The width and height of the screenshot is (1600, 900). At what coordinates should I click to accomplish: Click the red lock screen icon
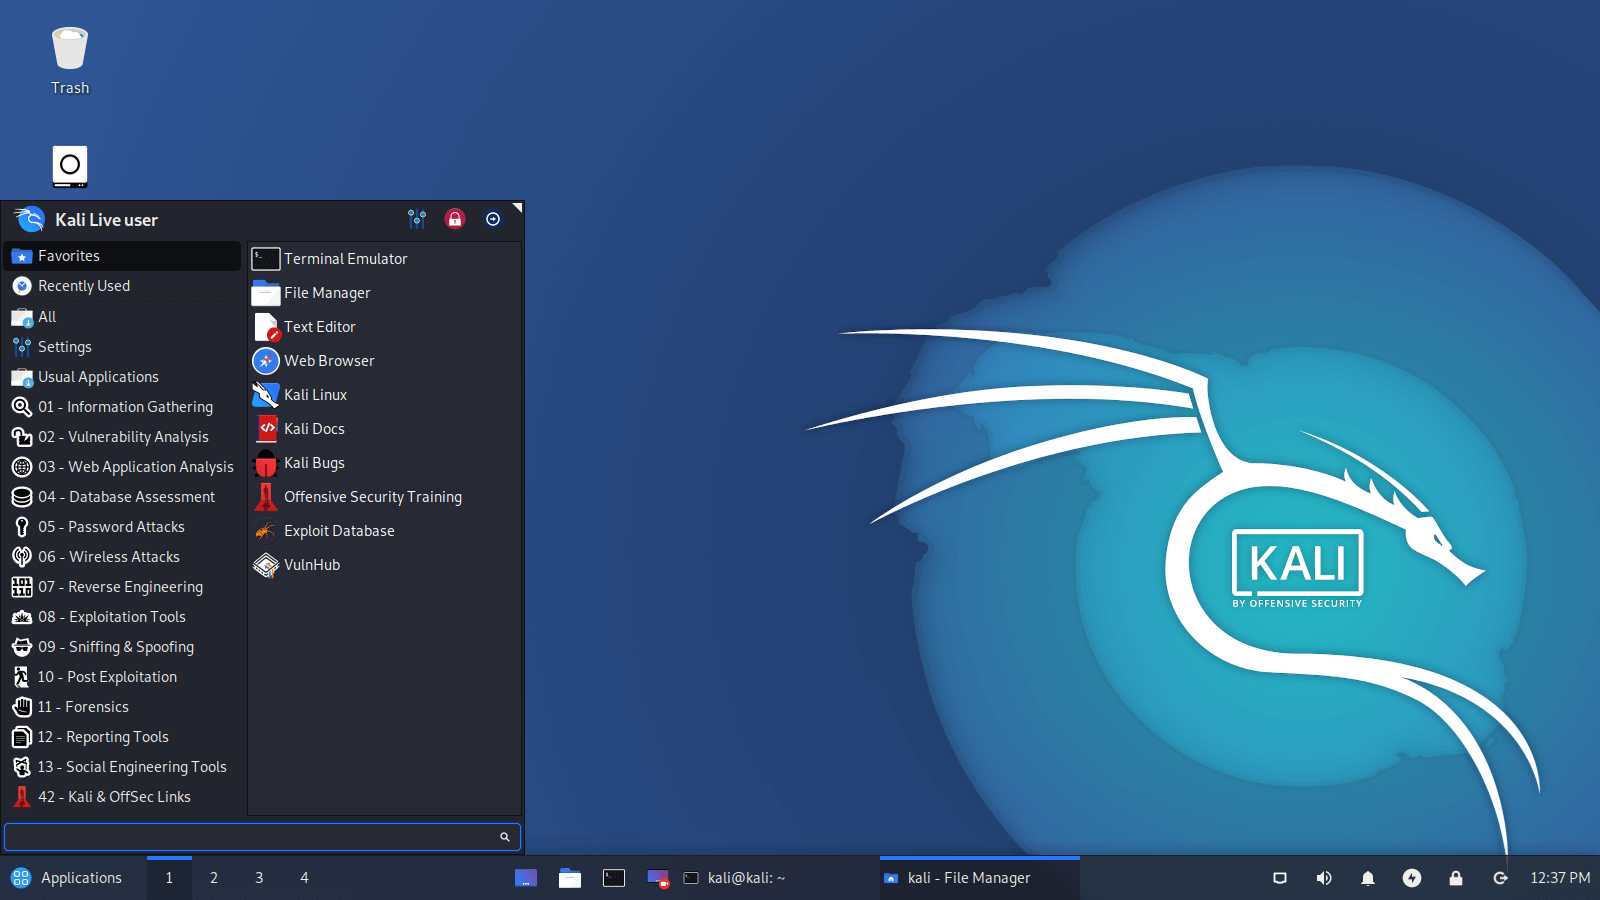(x=455, y=219)
